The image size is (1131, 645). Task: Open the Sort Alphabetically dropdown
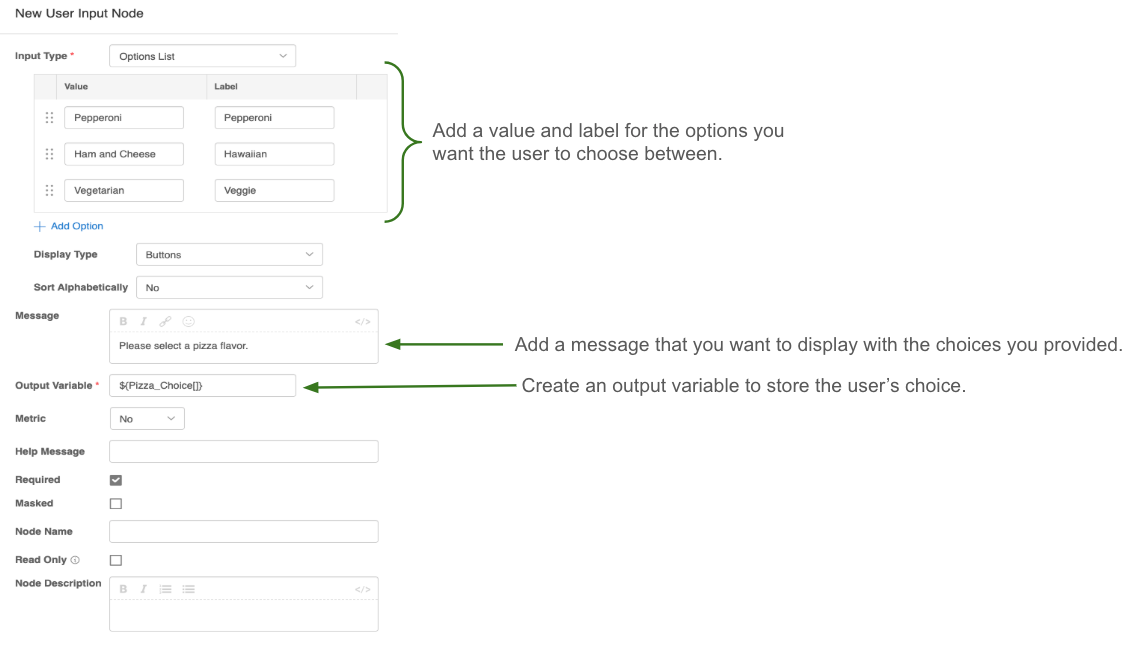(229, 287)
